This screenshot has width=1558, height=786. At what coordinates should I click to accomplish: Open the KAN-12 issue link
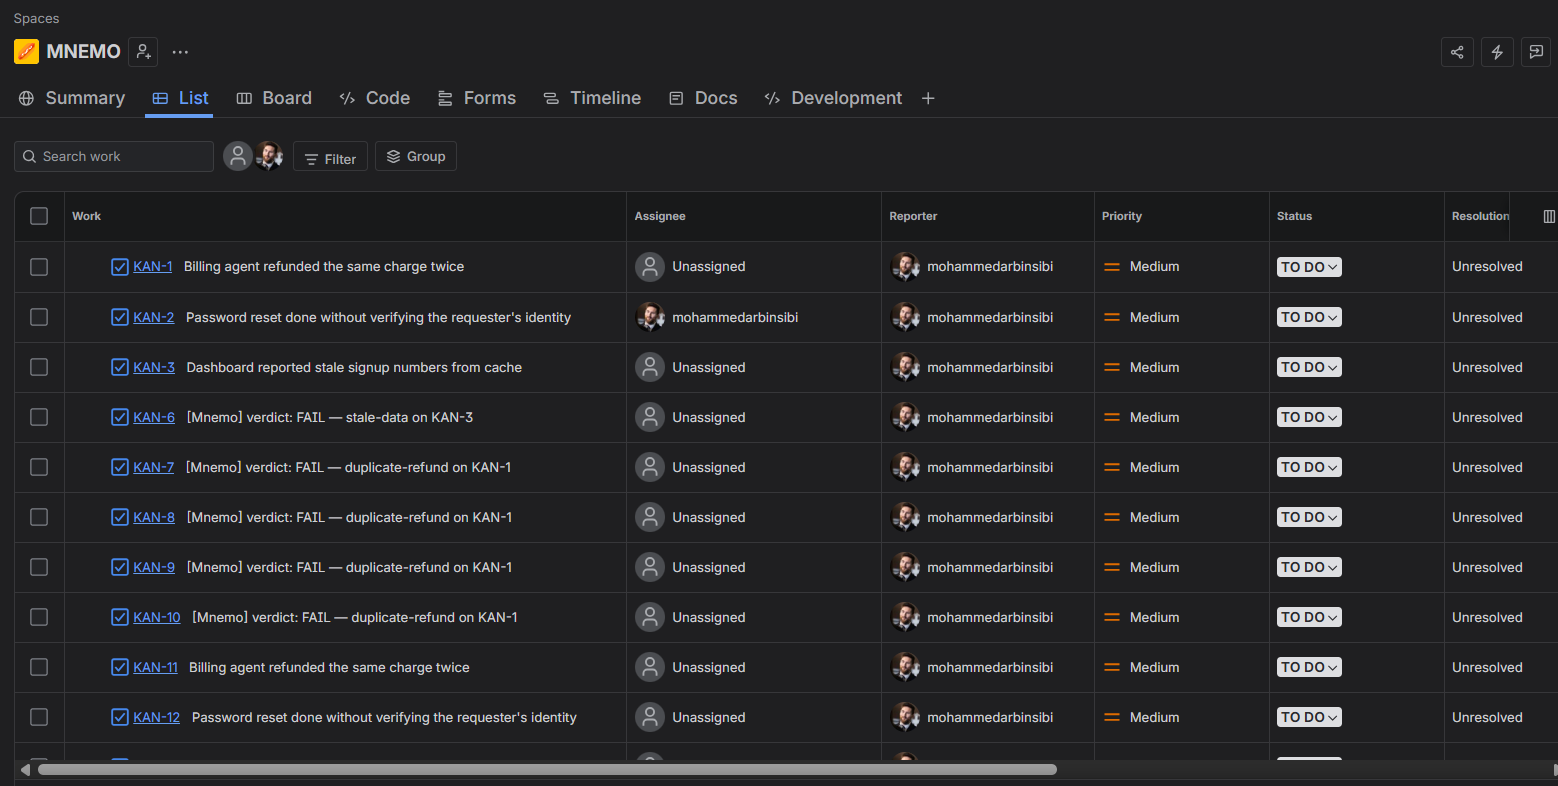[157, 717]
